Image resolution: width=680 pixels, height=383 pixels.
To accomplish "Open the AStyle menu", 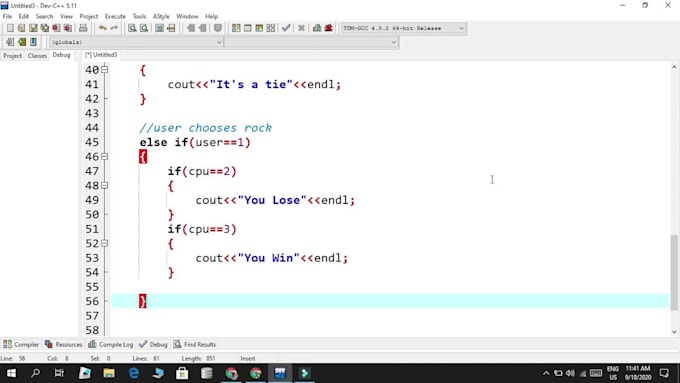I will [161, 16].
